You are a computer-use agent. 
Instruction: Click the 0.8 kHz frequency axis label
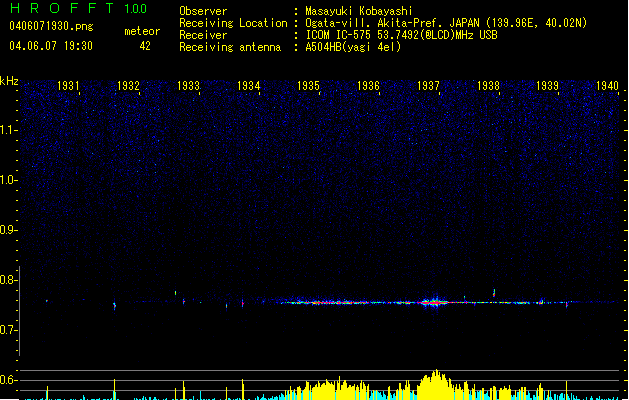click(9, 280)
